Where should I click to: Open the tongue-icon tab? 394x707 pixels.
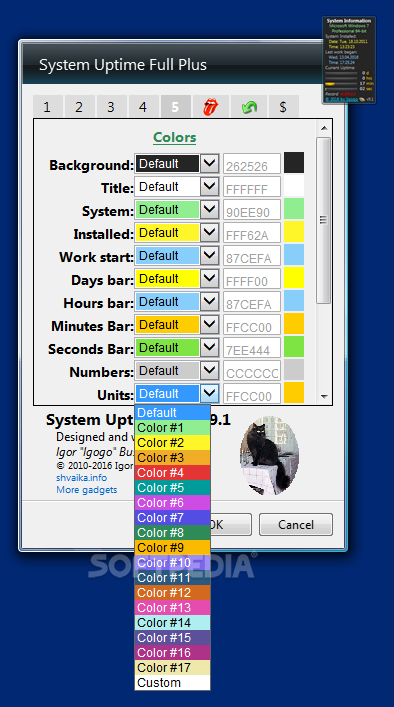211,106
